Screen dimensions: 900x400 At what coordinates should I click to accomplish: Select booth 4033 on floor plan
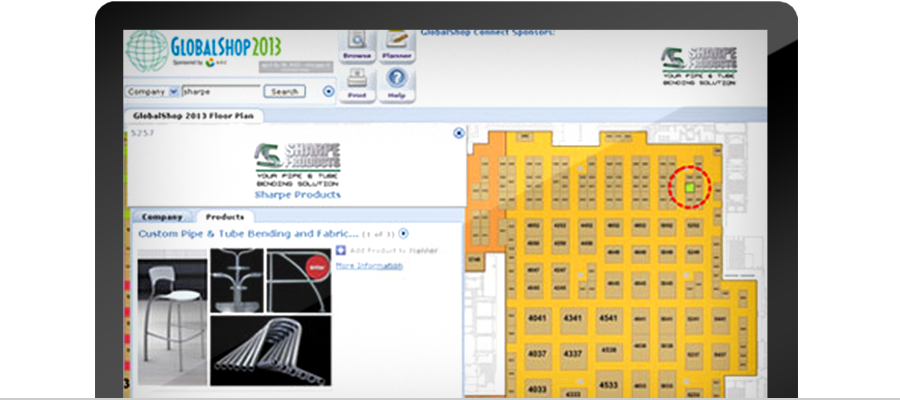[538, 389]
